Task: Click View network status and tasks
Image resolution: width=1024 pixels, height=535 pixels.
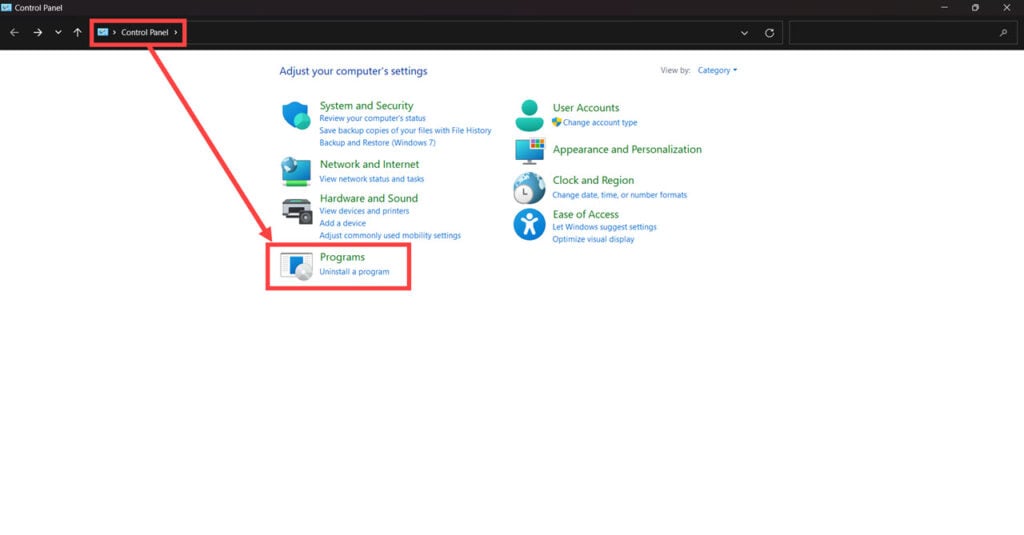Action: coord(372,179)
